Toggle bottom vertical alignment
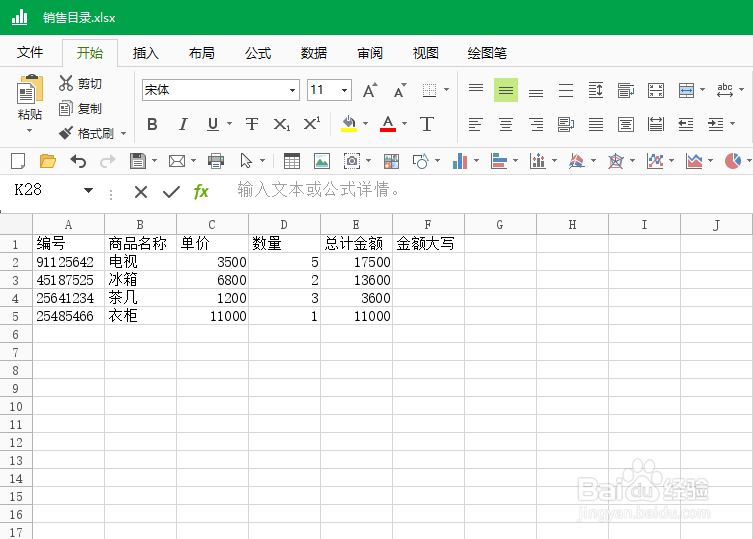753x539 pixels. (x=536, y=90)
